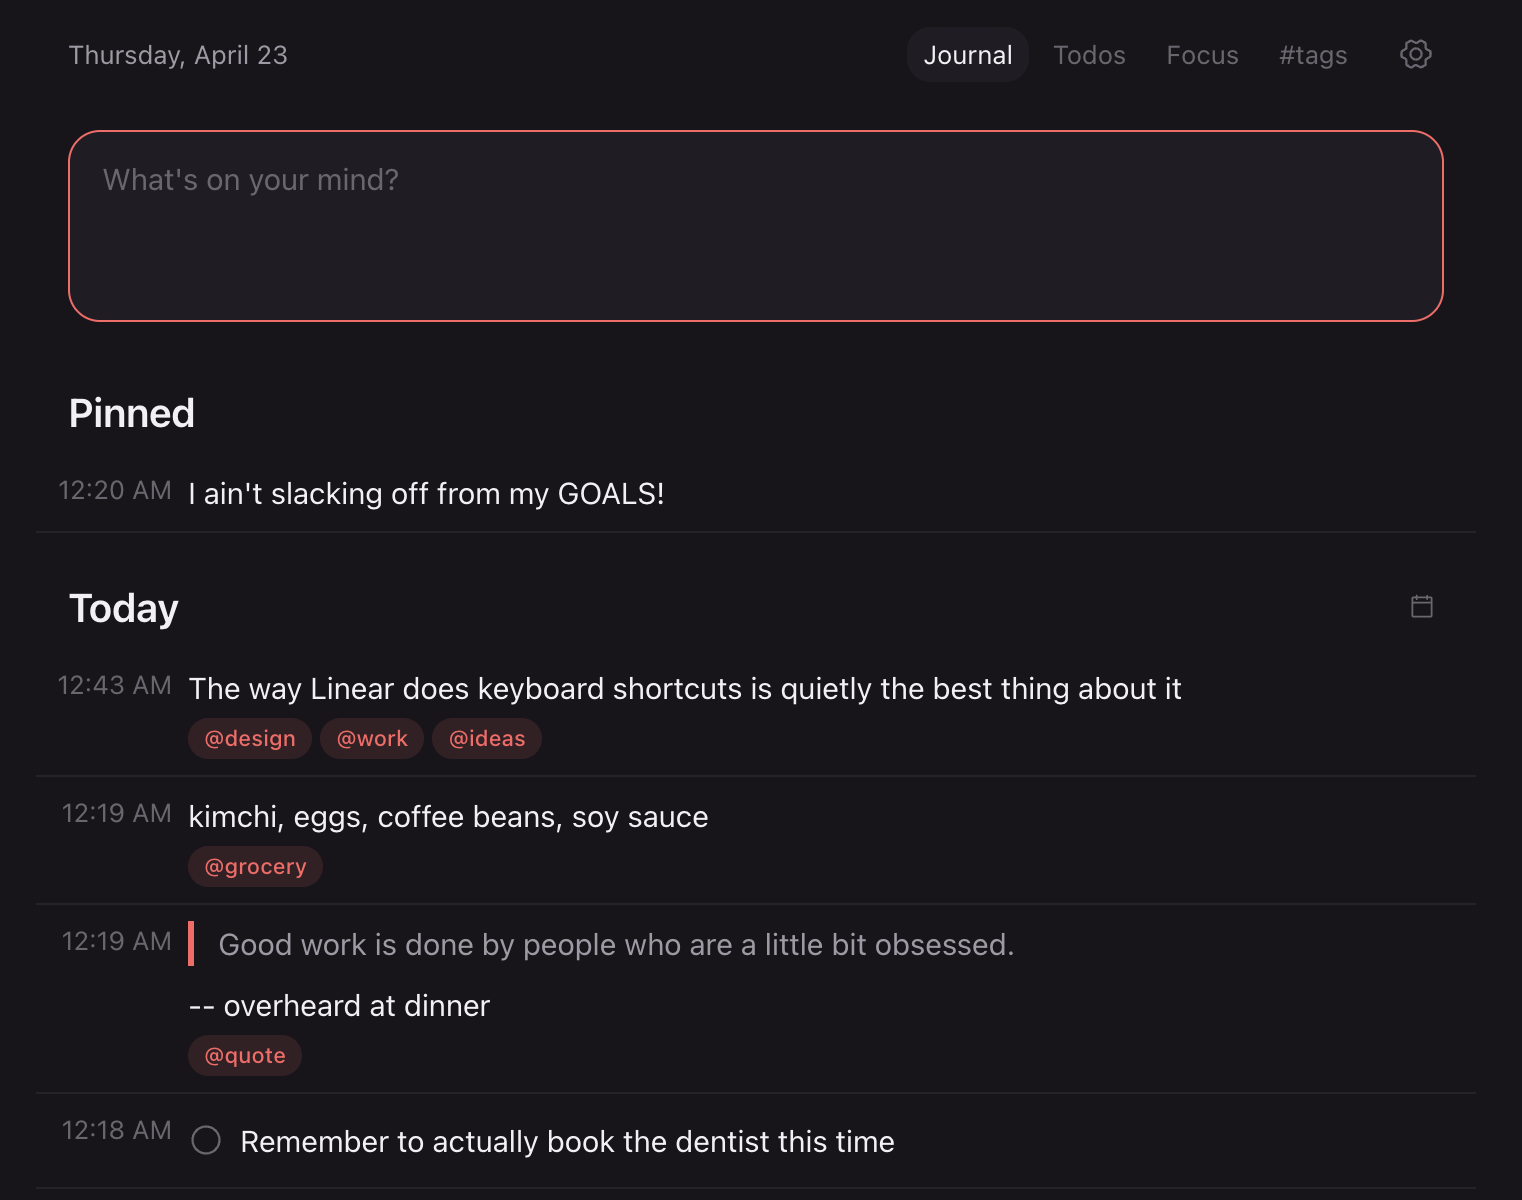The image size is (1522, 1200).
Task: Click the @ideas tag chip
Action: 487,739
